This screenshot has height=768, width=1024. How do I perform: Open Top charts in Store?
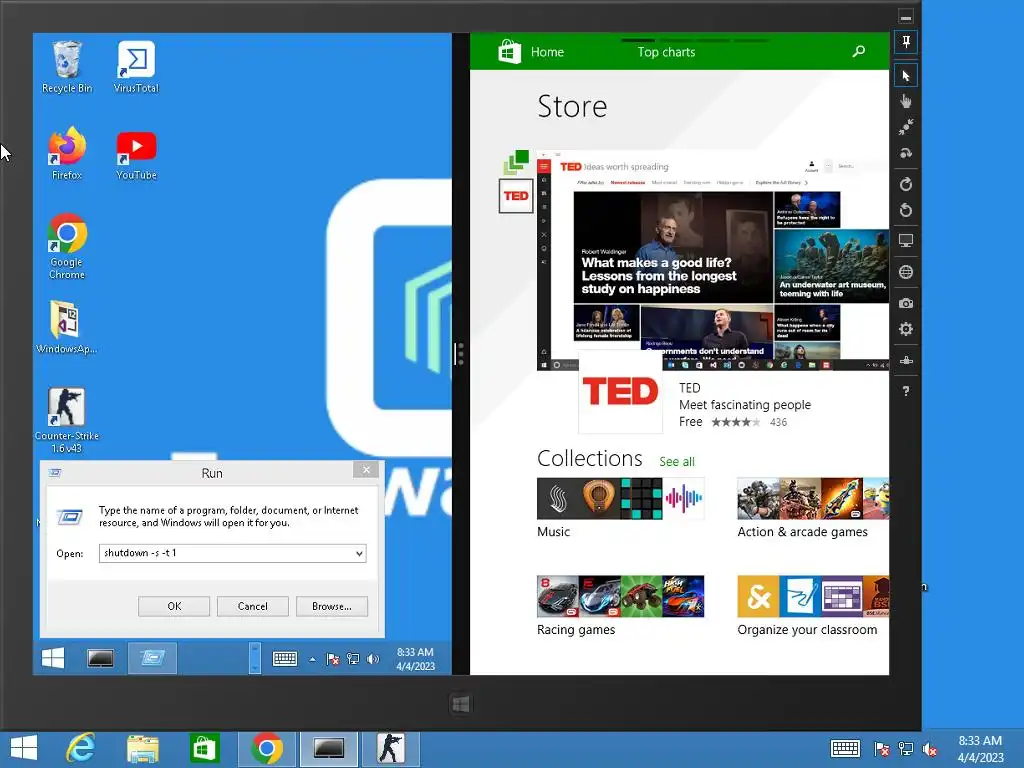point(666,52)
